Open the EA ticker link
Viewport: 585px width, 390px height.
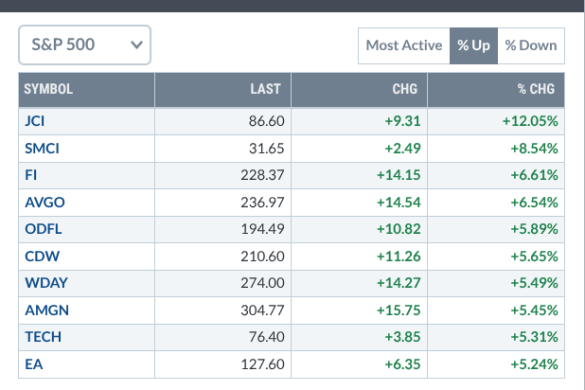(34, 364)
